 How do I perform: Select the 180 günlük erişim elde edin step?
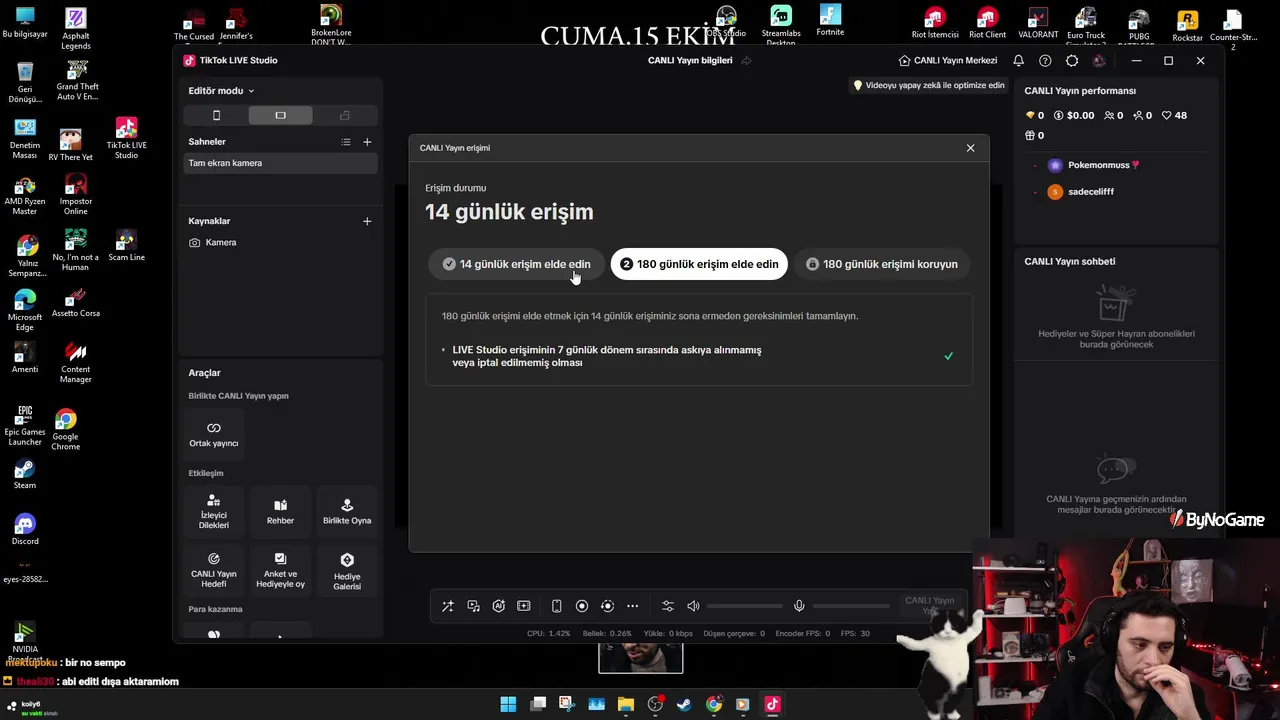pyautogui.click(x=699, y=264)
